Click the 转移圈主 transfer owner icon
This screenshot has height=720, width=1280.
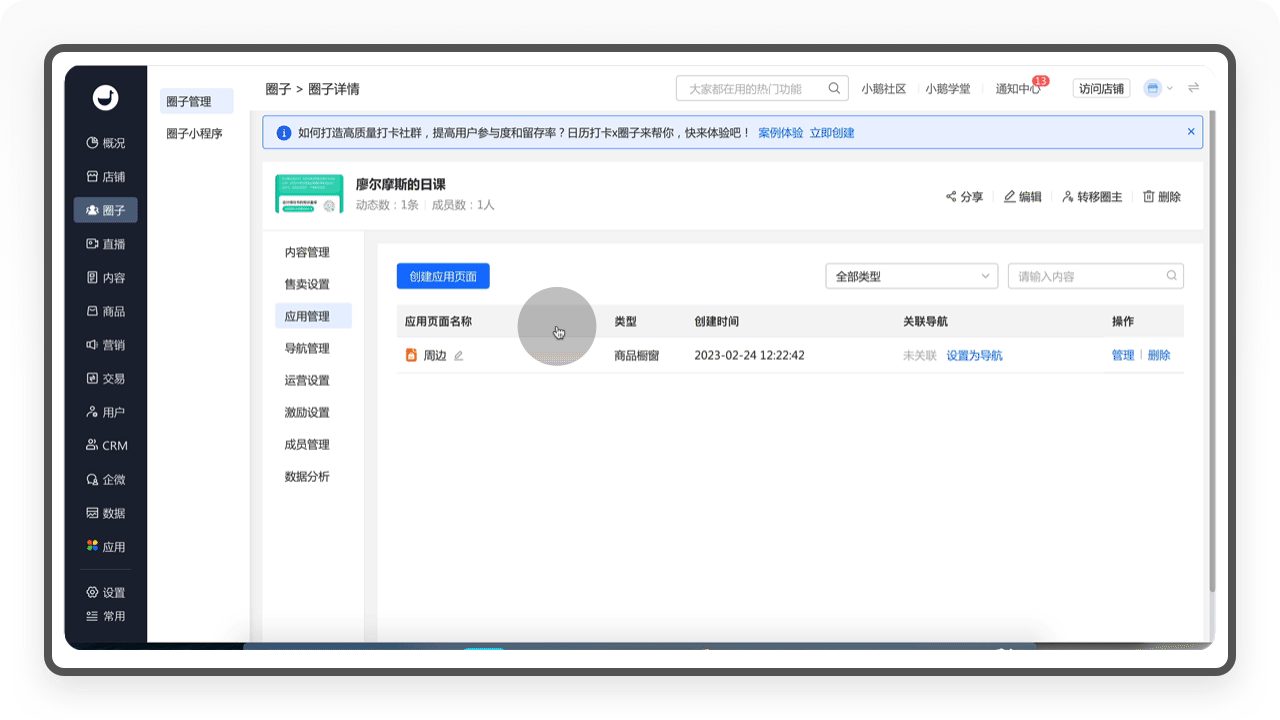click(x=1068, y=197)
